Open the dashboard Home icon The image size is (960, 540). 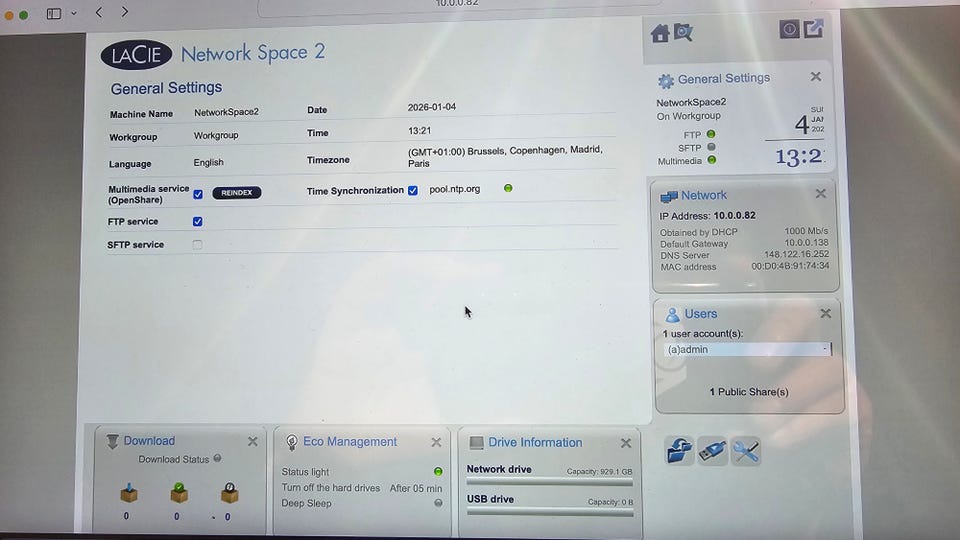(659, 33)
